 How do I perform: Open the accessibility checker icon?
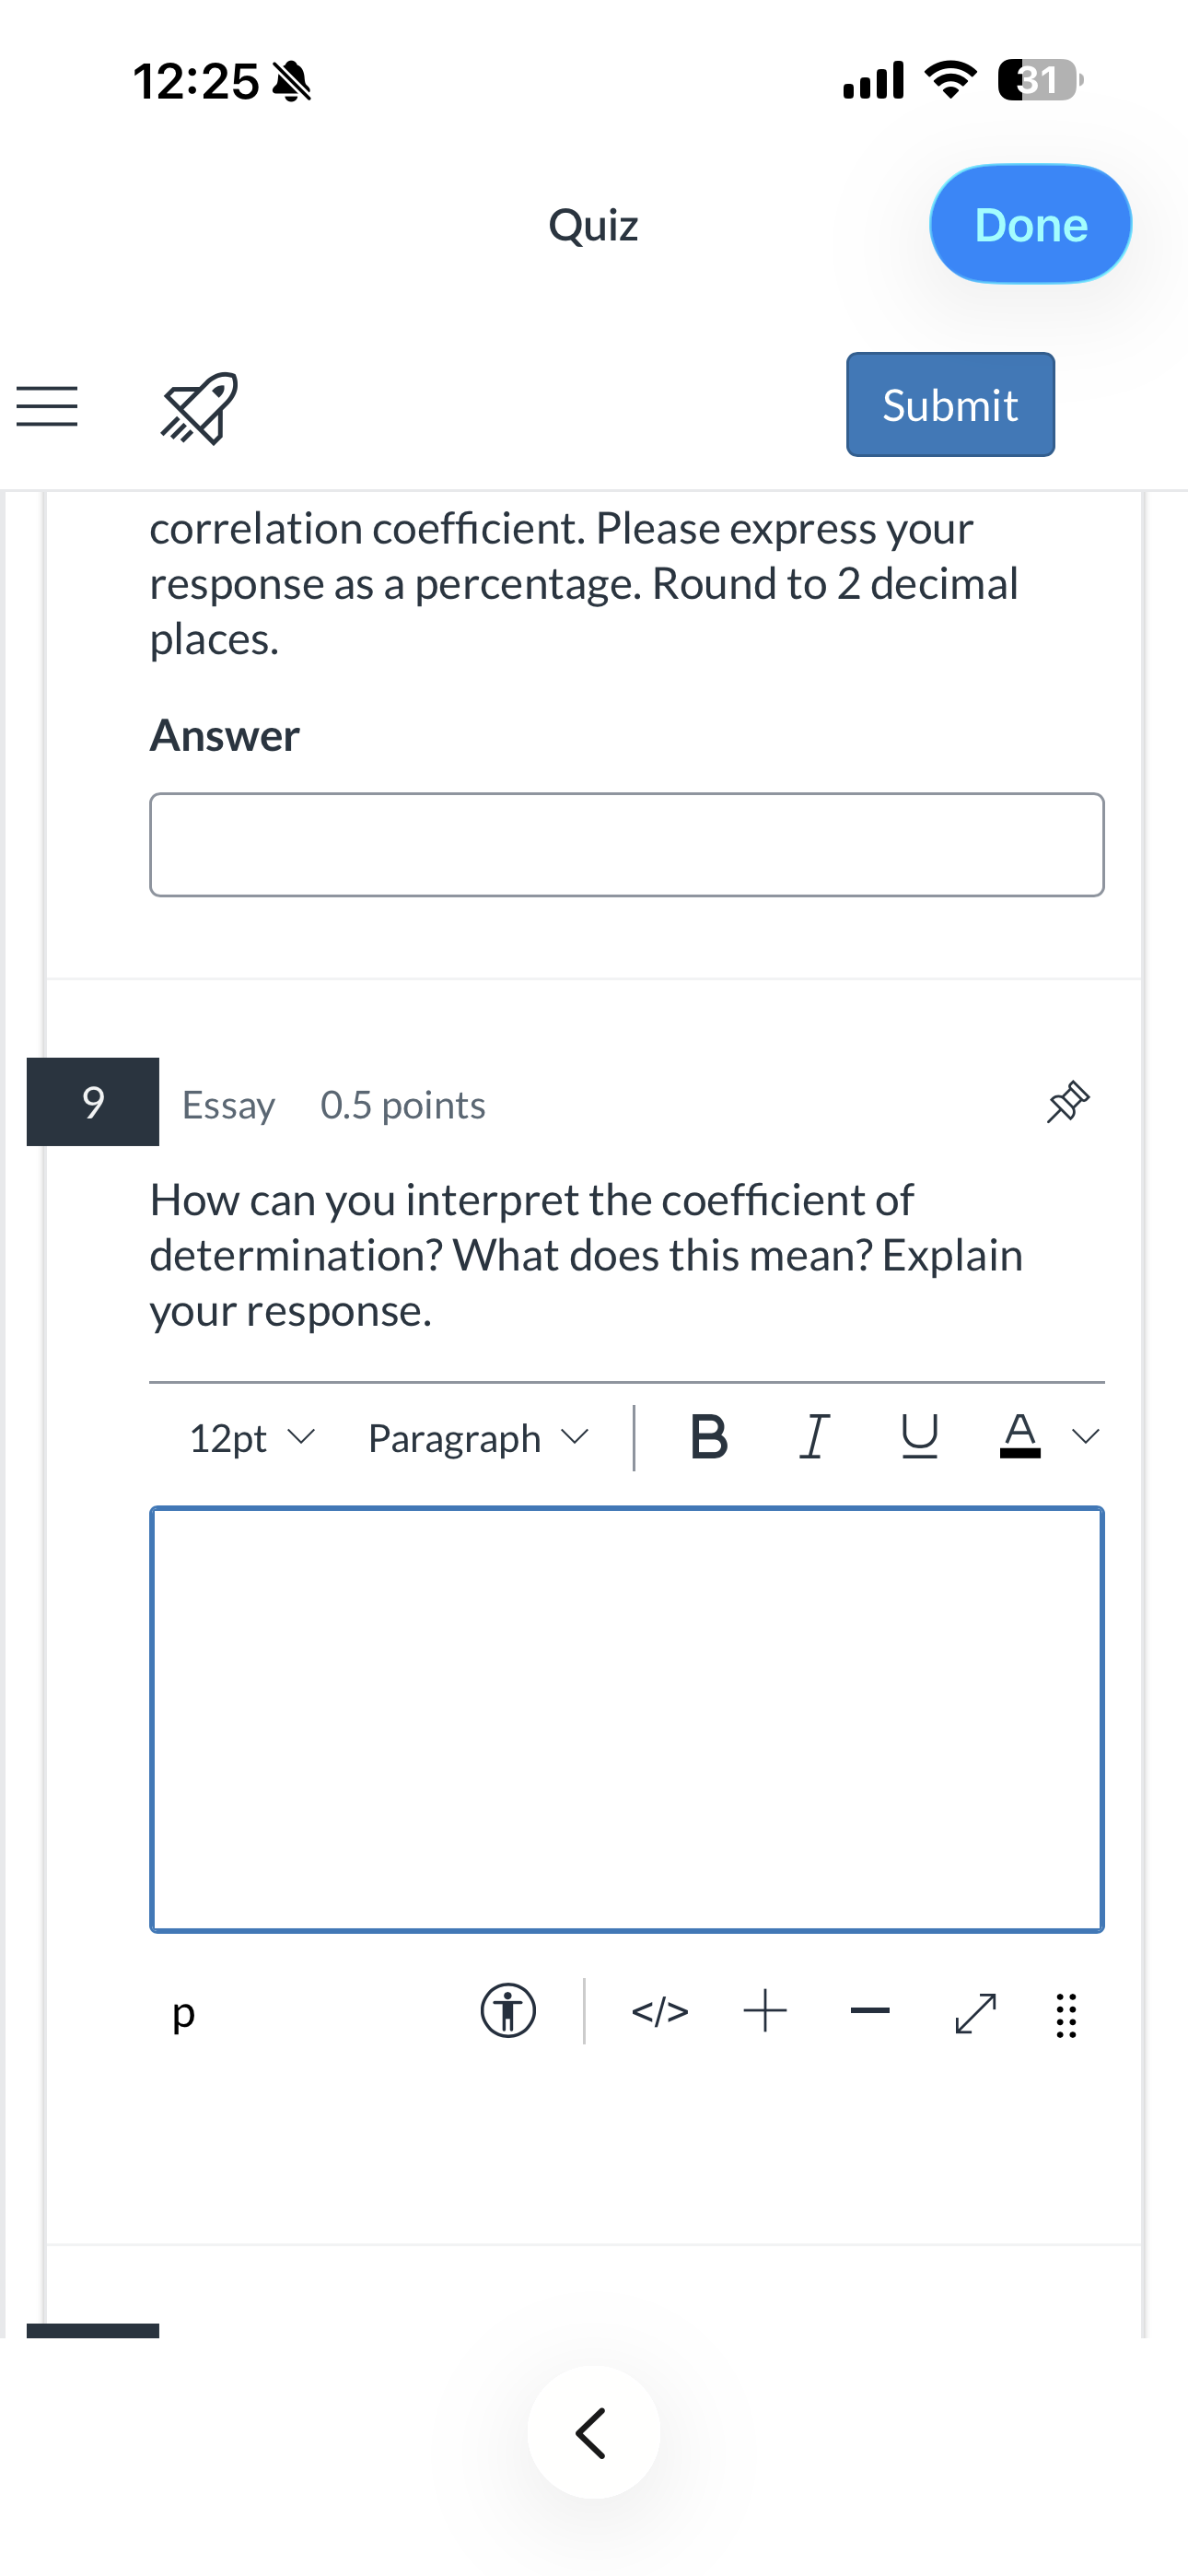pos(508,2010)
